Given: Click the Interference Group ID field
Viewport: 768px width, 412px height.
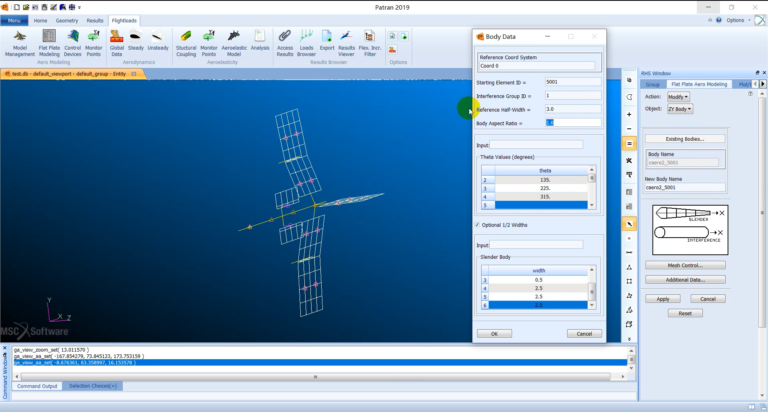Looking at the screenshot, I should (573, 96).
